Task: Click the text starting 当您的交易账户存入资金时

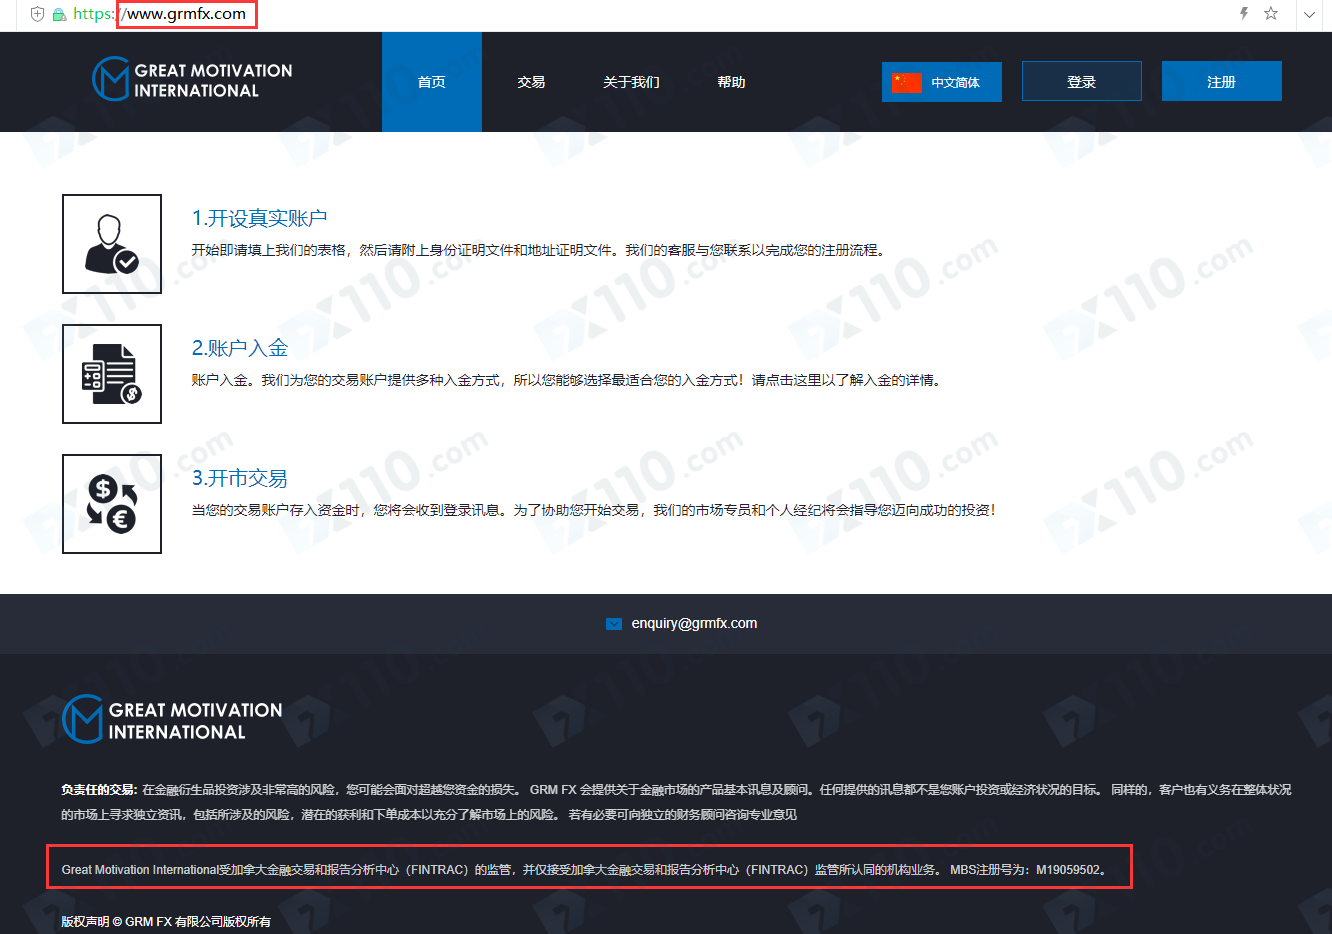Action: [x=594, y=510]
